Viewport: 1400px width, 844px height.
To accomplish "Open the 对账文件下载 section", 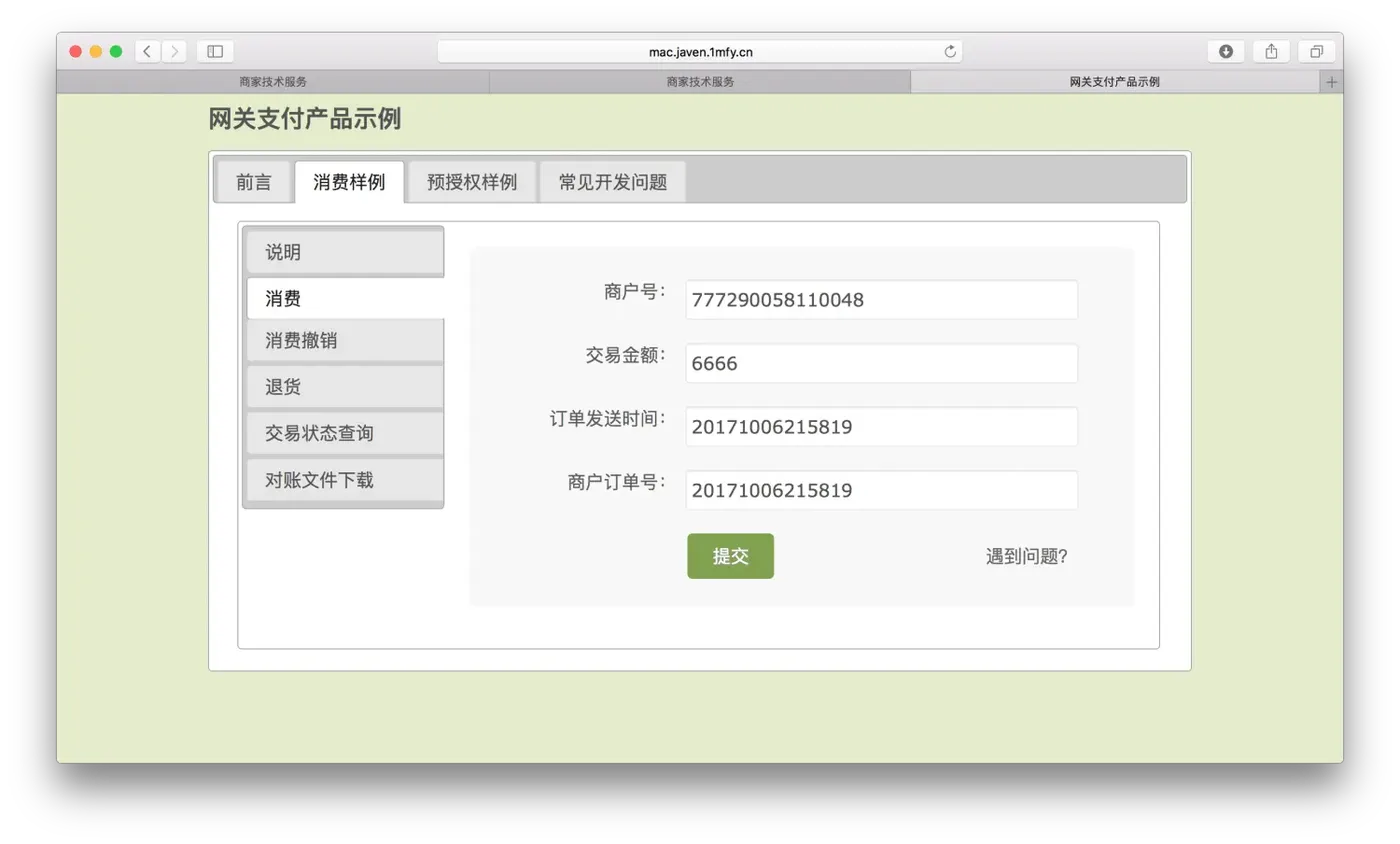I will [344, 481].
